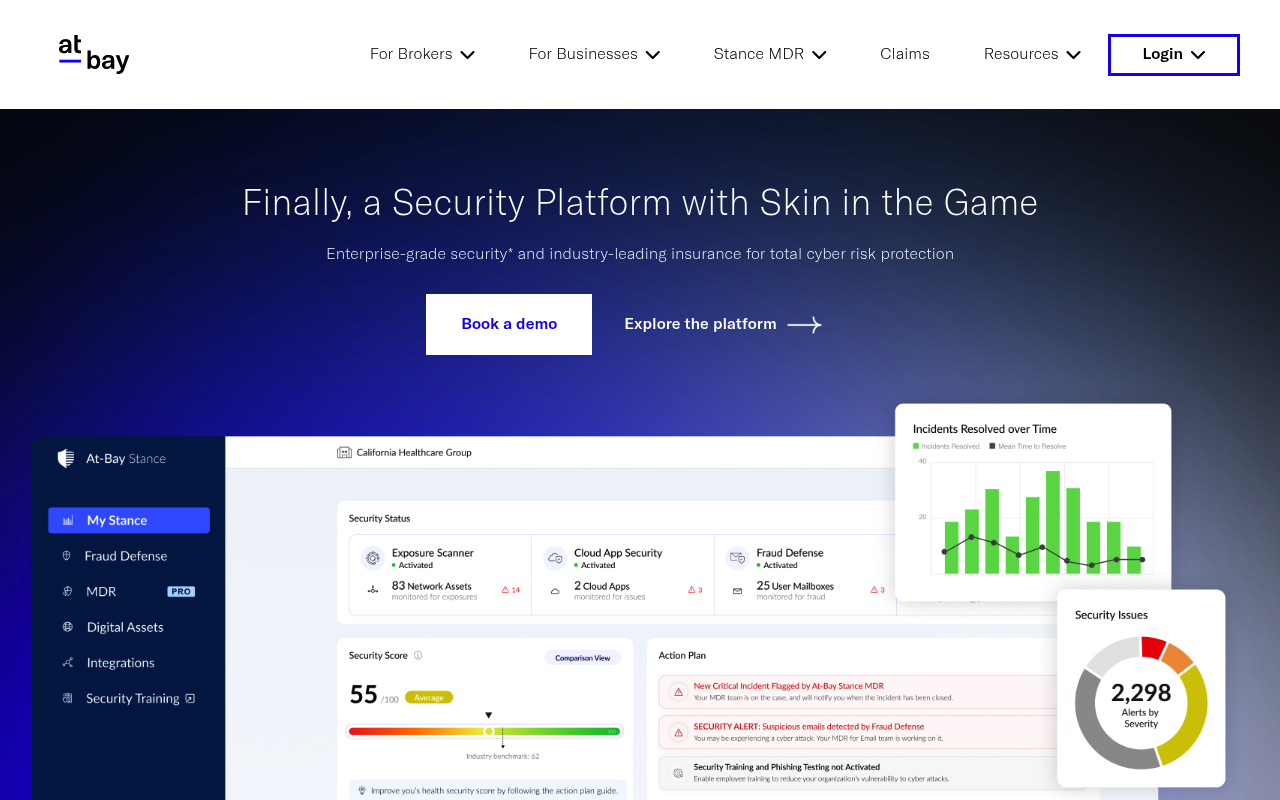This screenshot has width=1280, height=800.
Task: Click the User Mailboxes warning count 3
Action: [x=877, y=590]
